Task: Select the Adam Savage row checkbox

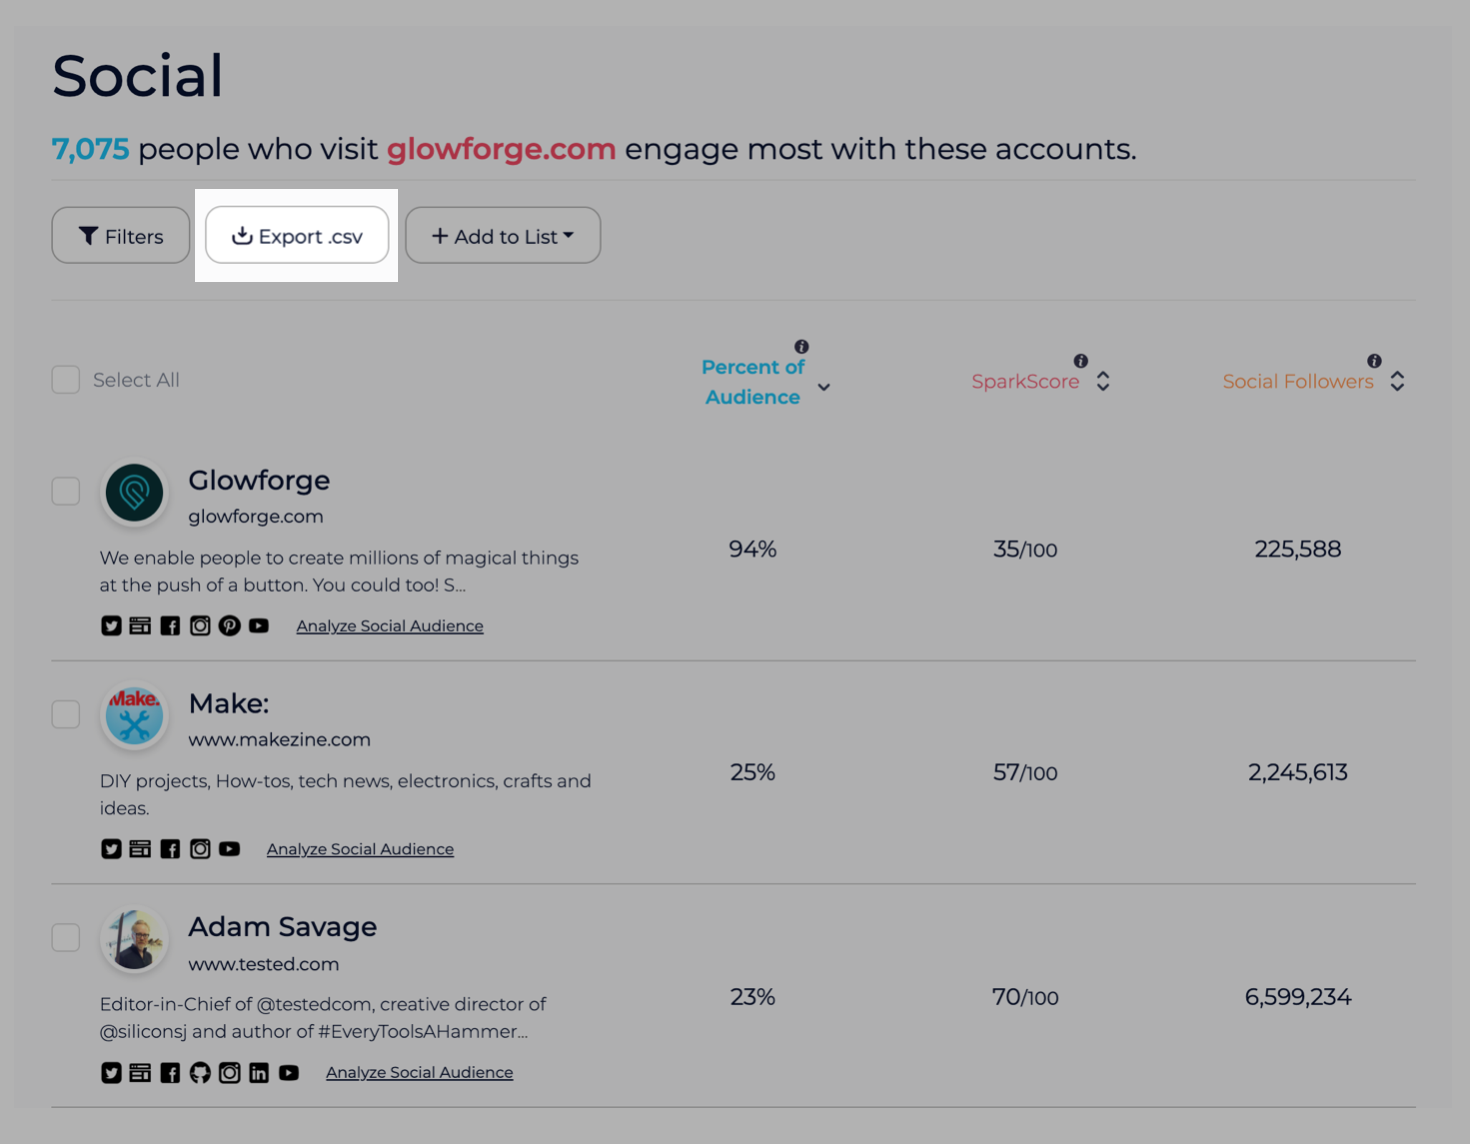Action: pyautogui.click(x=66, y=937)
